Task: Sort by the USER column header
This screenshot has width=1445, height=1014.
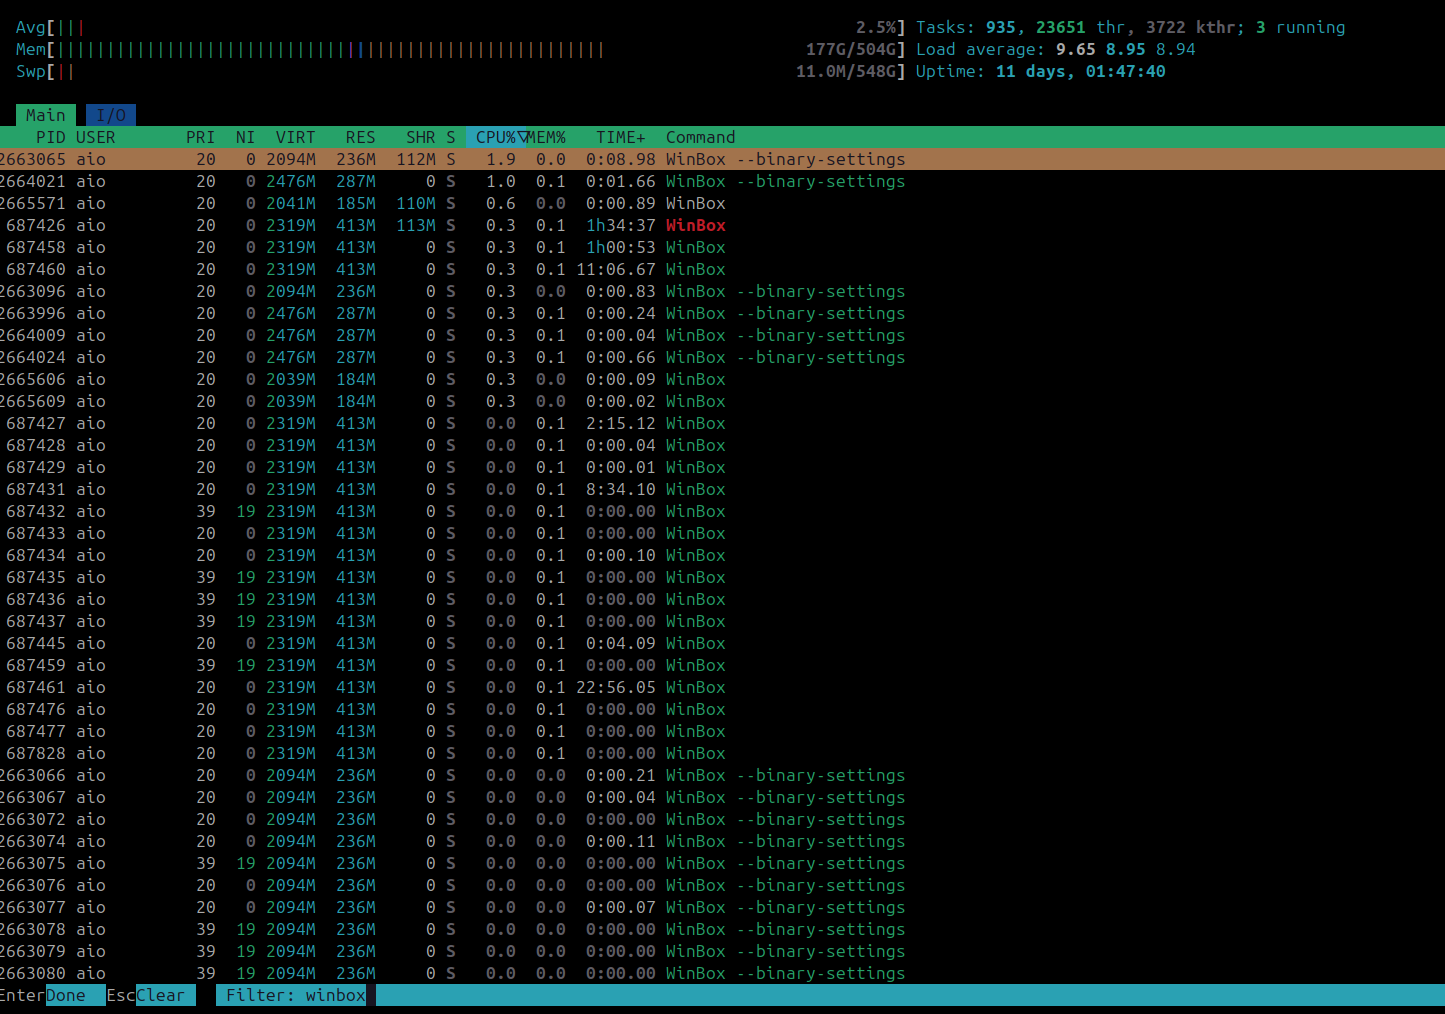Action: [x=96, y=137]
